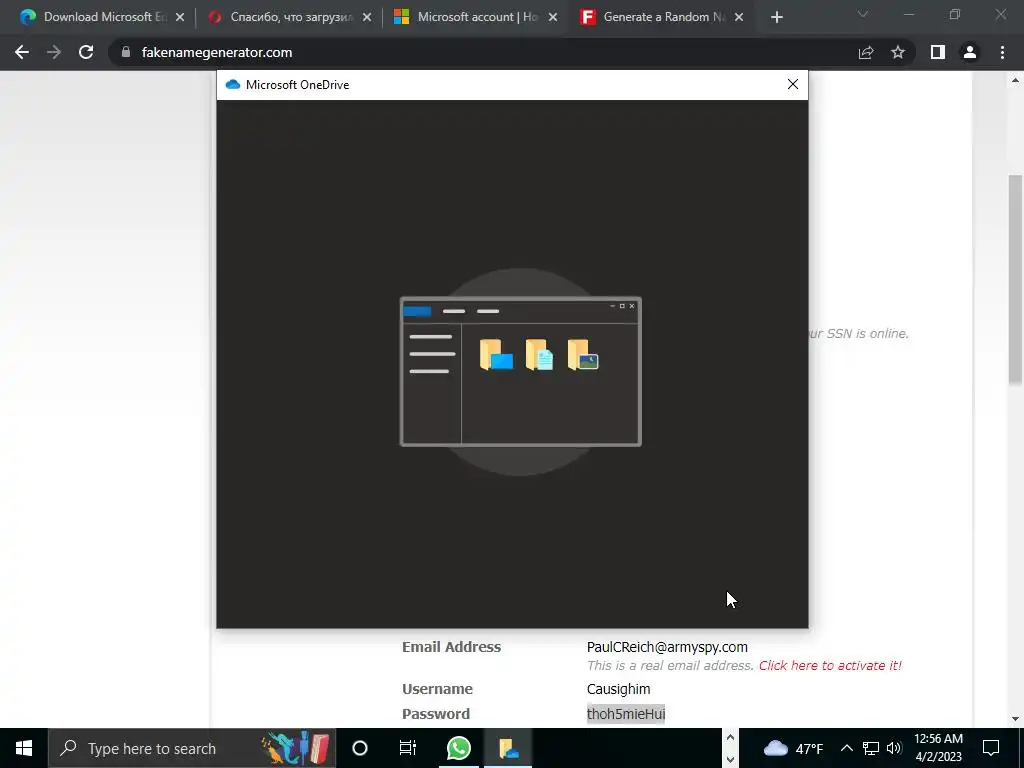Open Task View on taskbar
Screen dimensions: 1024x768
coord(408,748)
